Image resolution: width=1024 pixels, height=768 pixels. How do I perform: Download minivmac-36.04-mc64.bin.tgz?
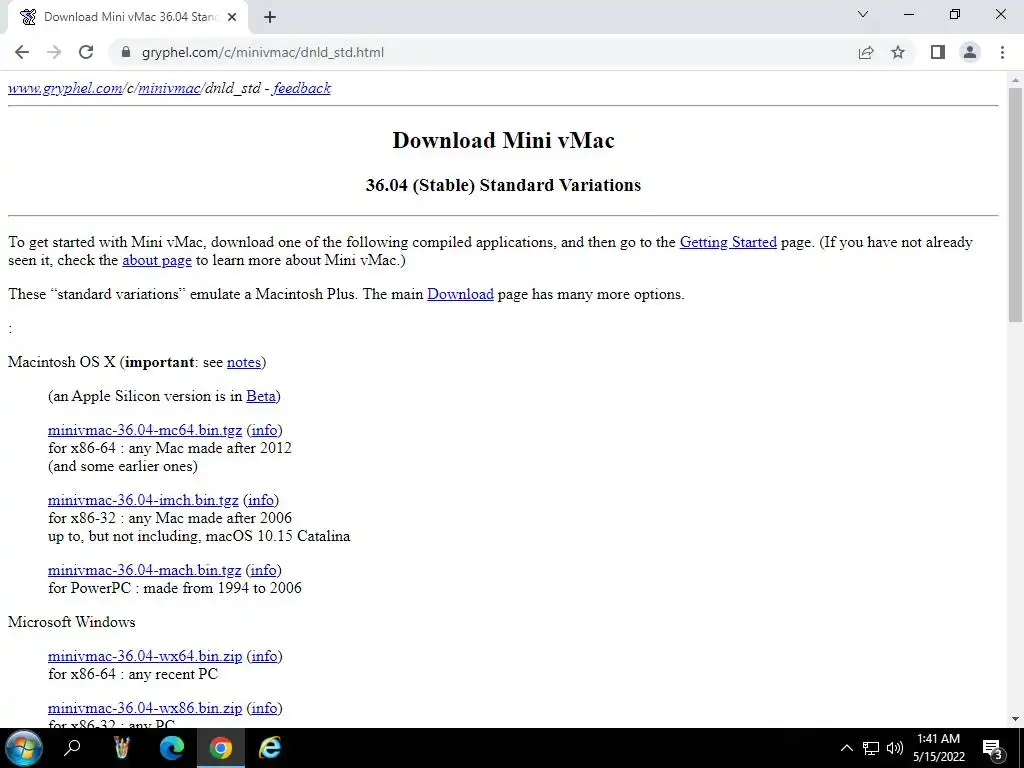(145, 430)
